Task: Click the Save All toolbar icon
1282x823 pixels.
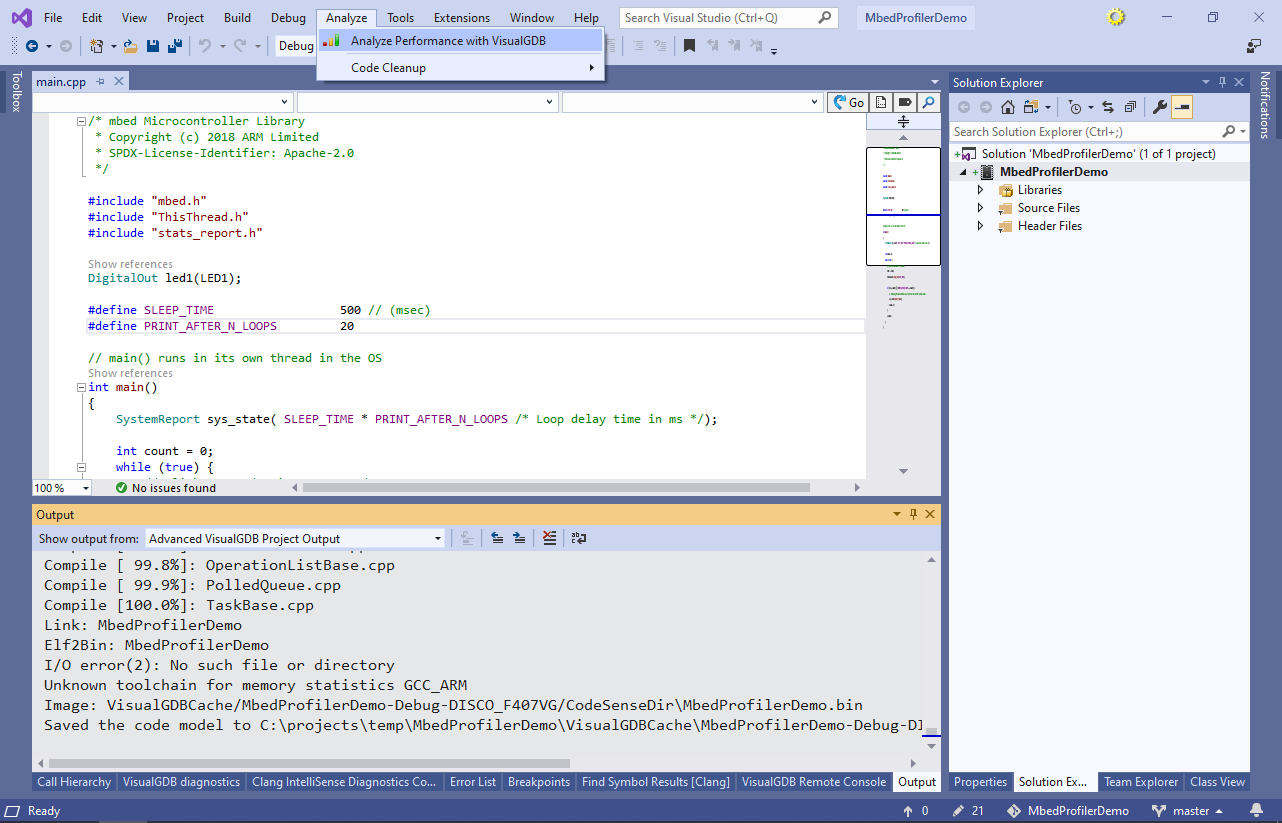Action: point(174,46)
